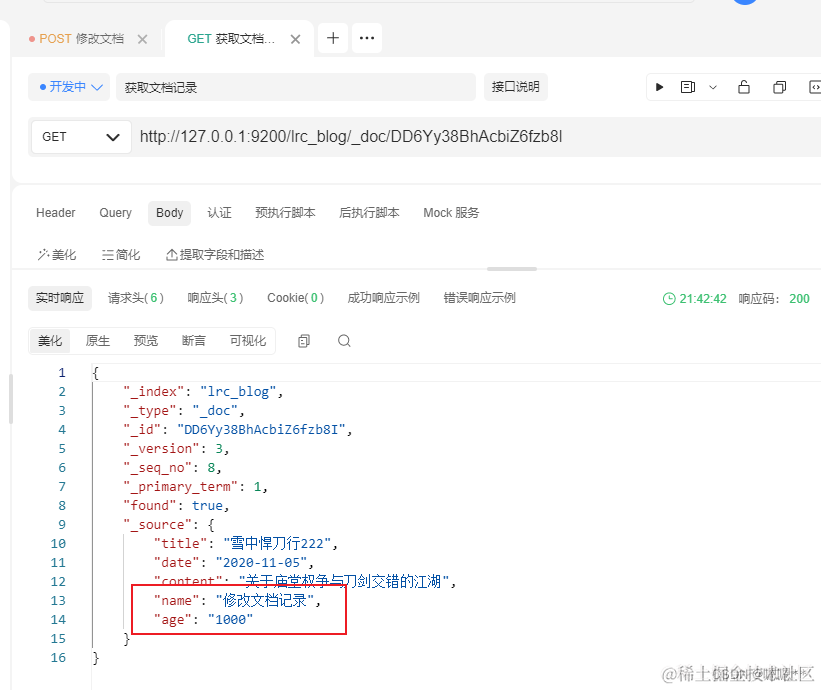The height and width of the screenshot is (690, 821).
Task: Click the save response icon beside the run button
Action: click(687, 87)
